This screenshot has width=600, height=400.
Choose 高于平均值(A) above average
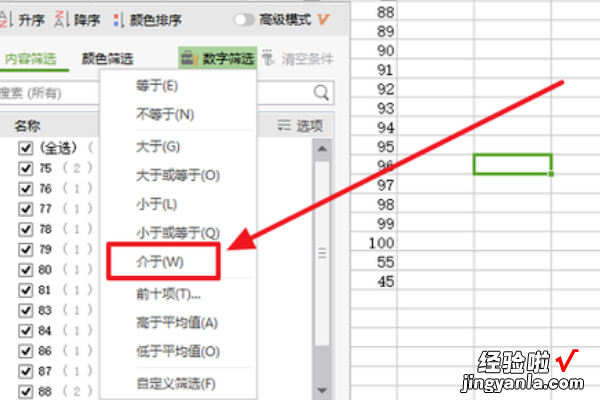pos(178,323)
